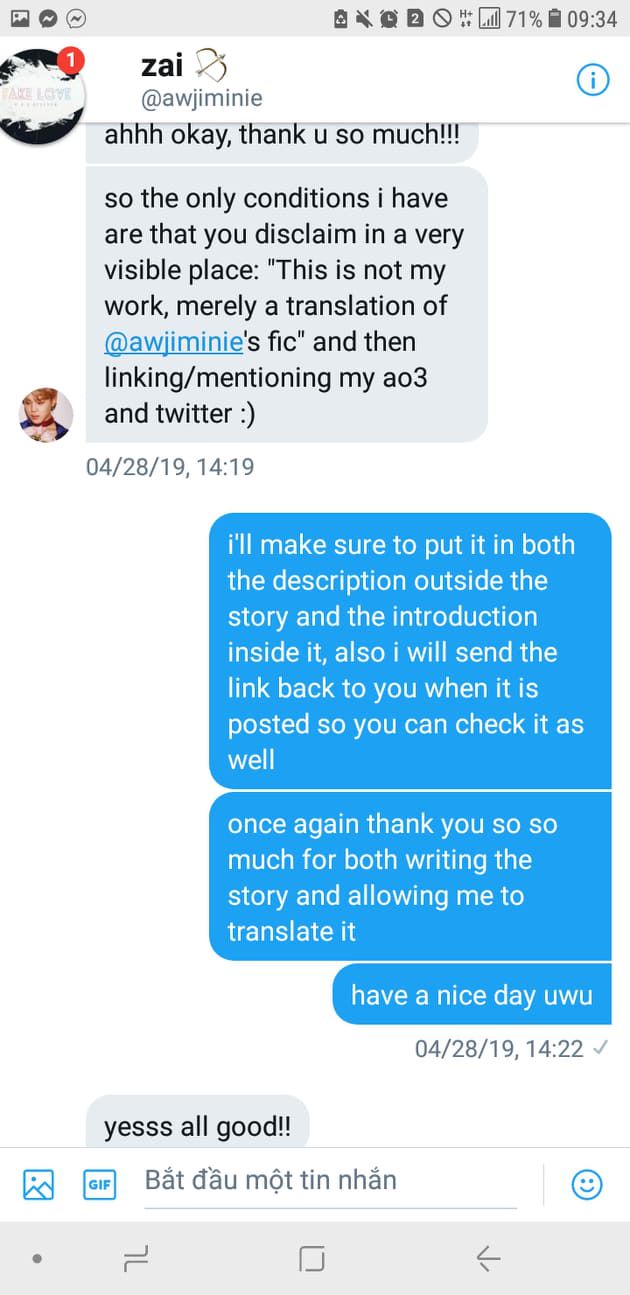Open Android recent apps
The height and width of the screenshot is (1295, 630).
coord(136,1258)
